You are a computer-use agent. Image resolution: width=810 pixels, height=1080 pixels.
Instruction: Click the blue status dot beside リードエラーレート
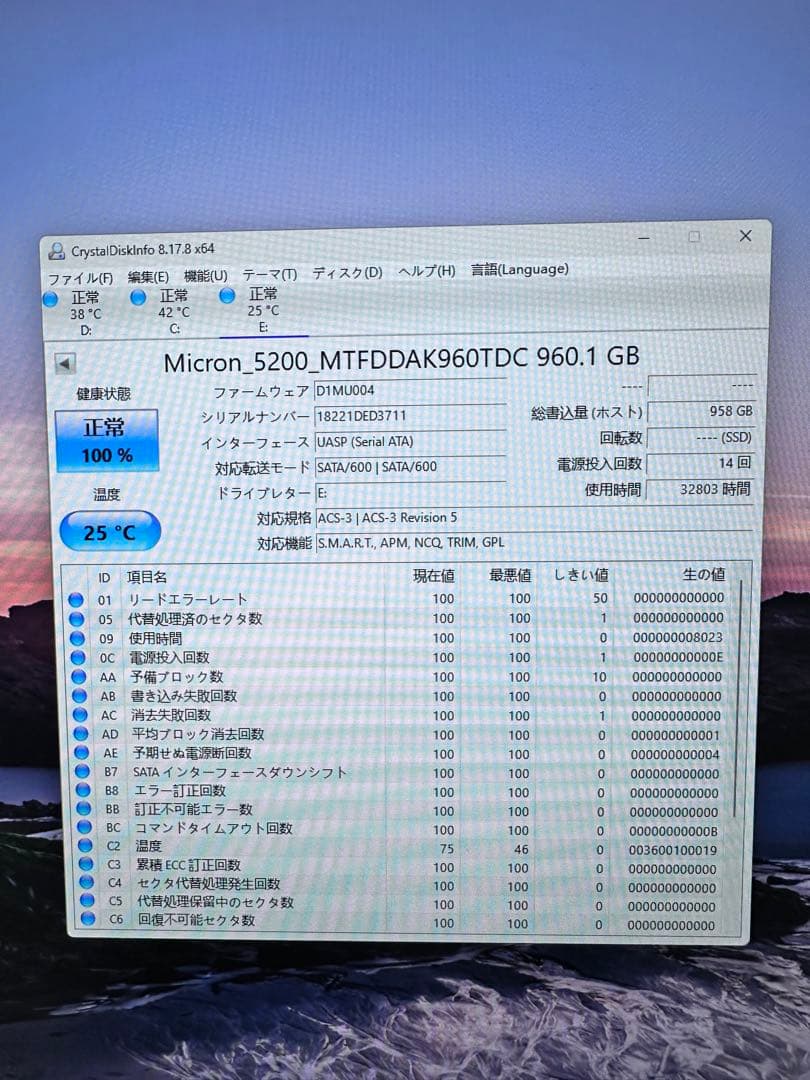[x=74, y=598]
